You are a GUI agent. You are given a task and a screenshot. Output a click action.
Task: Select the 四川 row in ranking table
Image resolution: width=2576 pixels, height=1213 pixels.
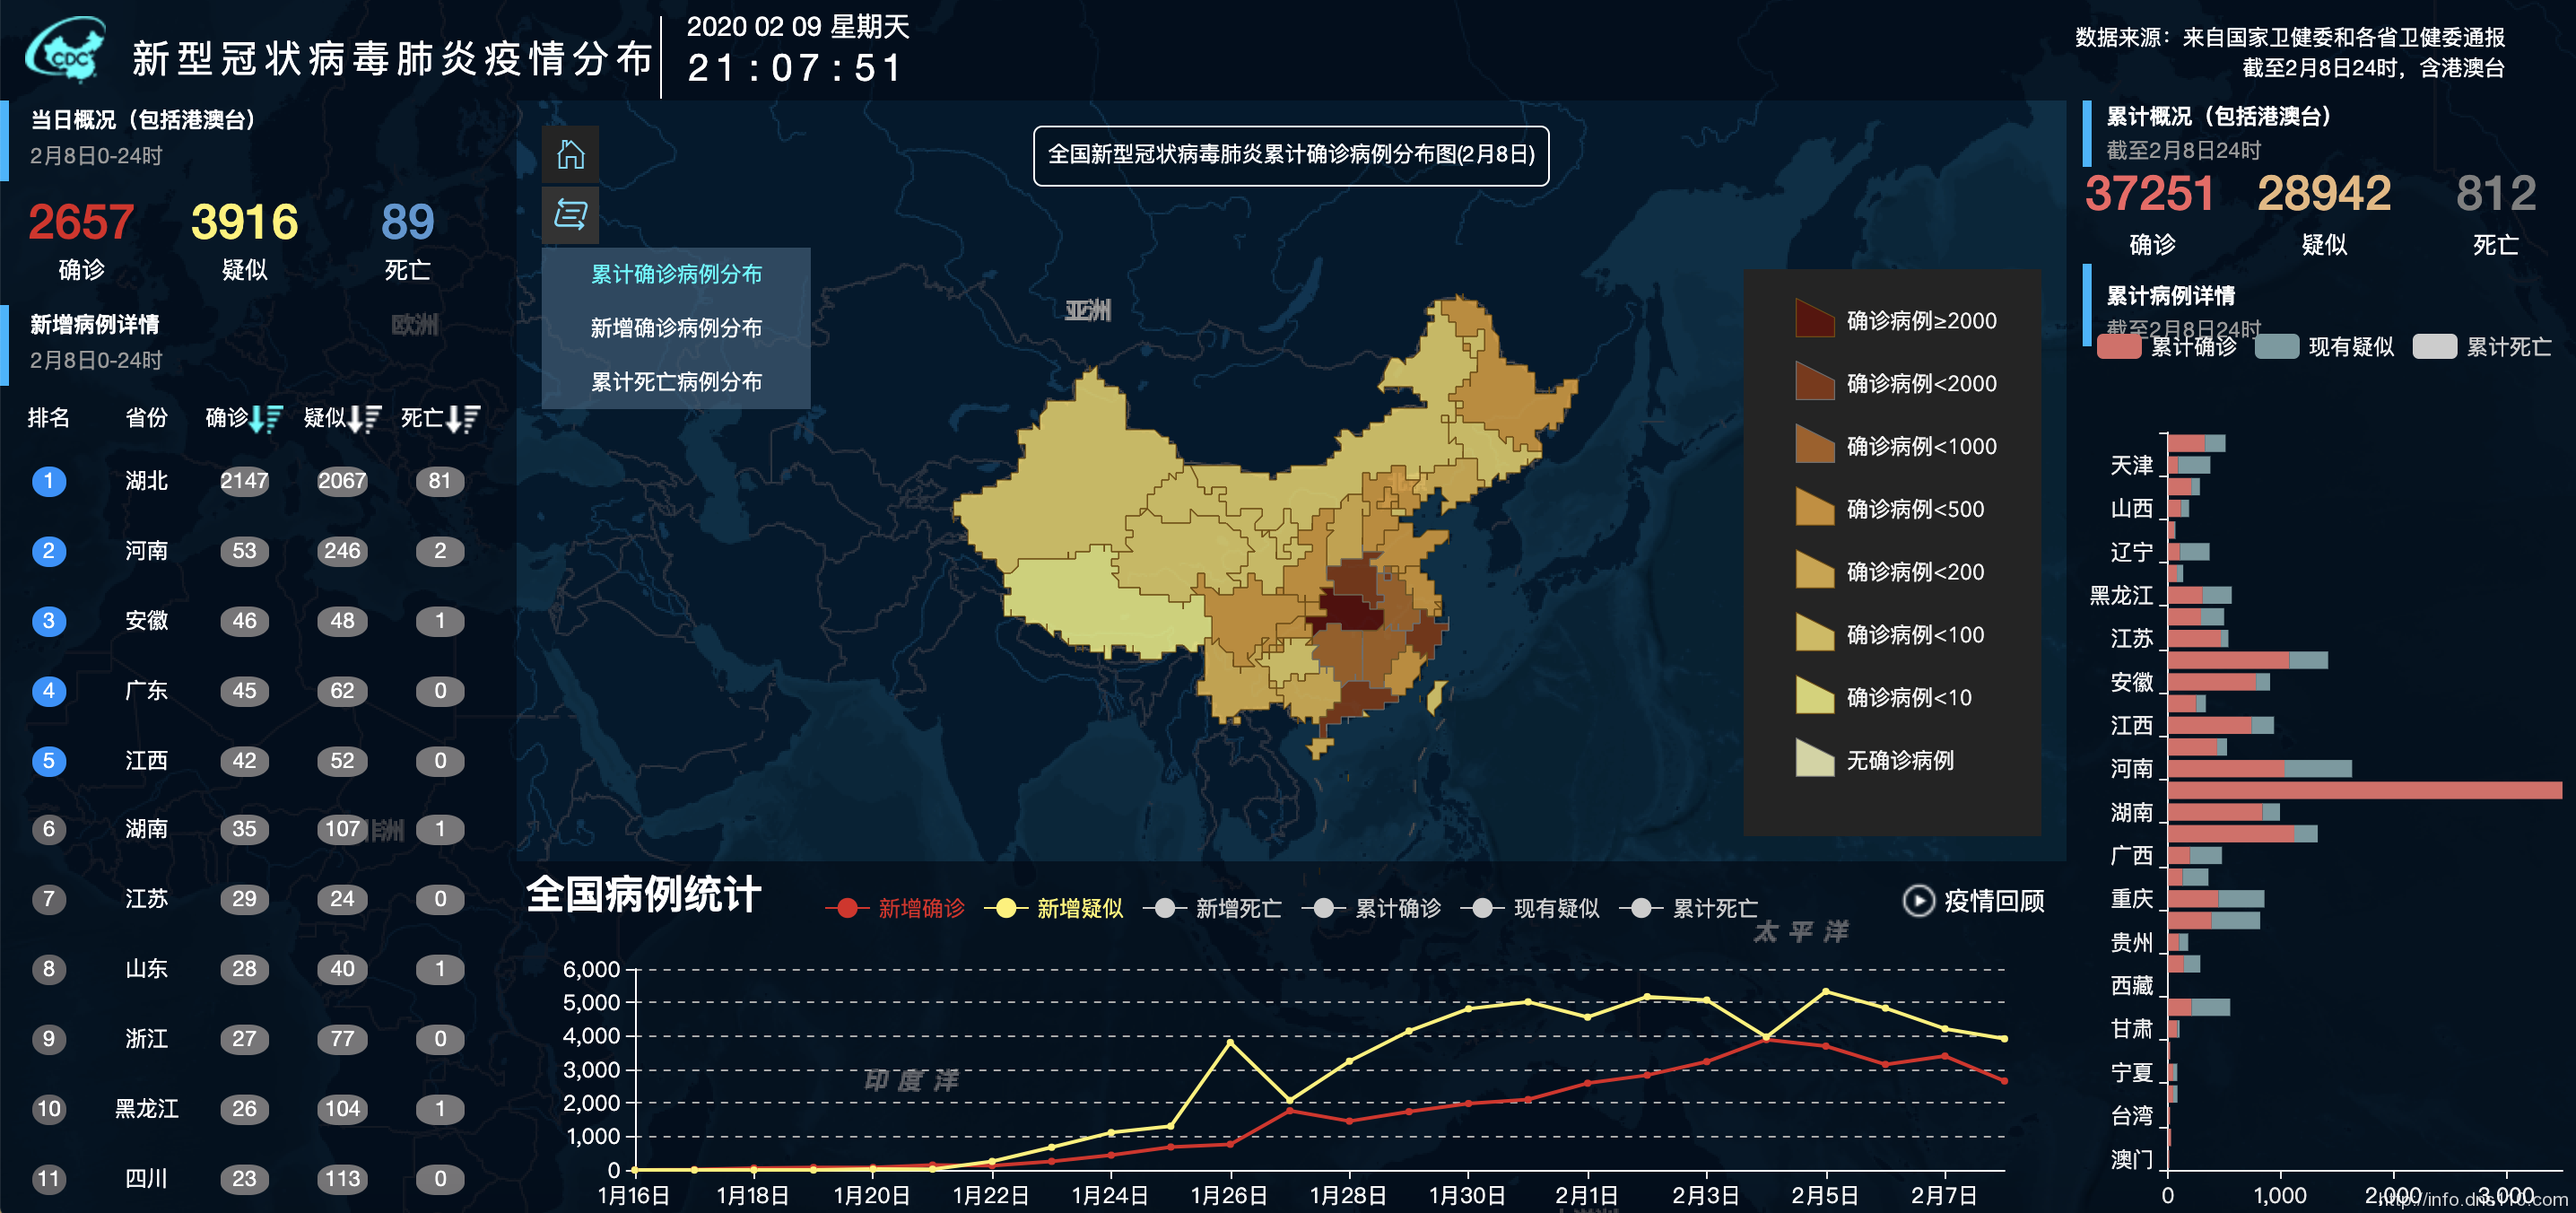click(x=247, y=1179)
